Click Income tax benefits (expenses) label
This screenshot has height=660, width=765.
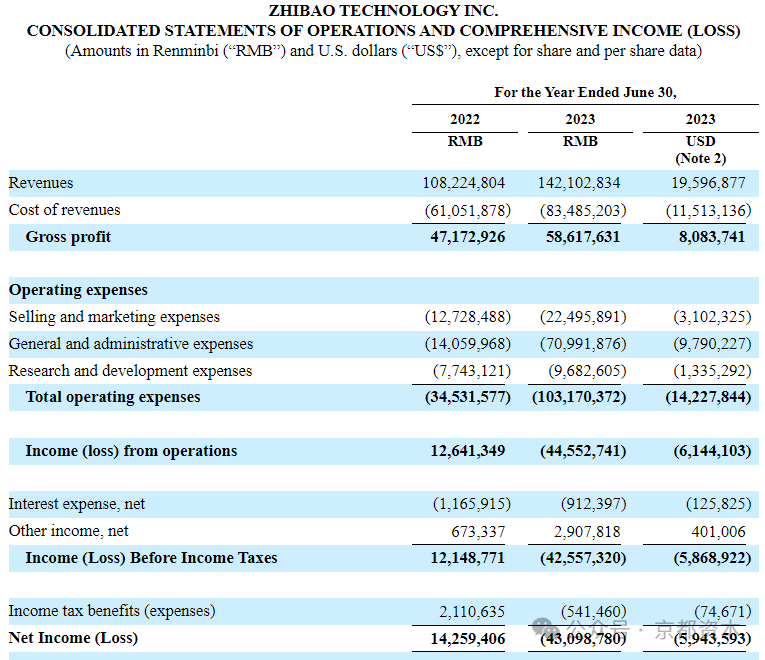(112, 611)
